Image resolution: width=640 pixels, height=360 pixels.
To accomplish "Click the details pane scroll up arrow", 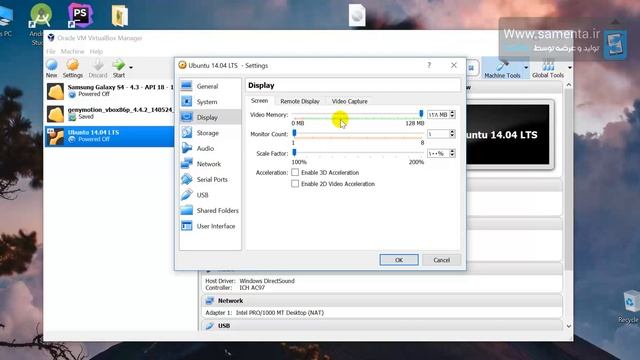I will click(569, 85).
